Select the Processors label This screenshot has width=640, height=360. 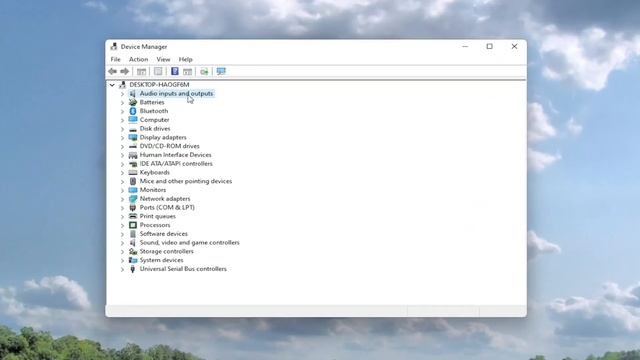pos(155,225)
